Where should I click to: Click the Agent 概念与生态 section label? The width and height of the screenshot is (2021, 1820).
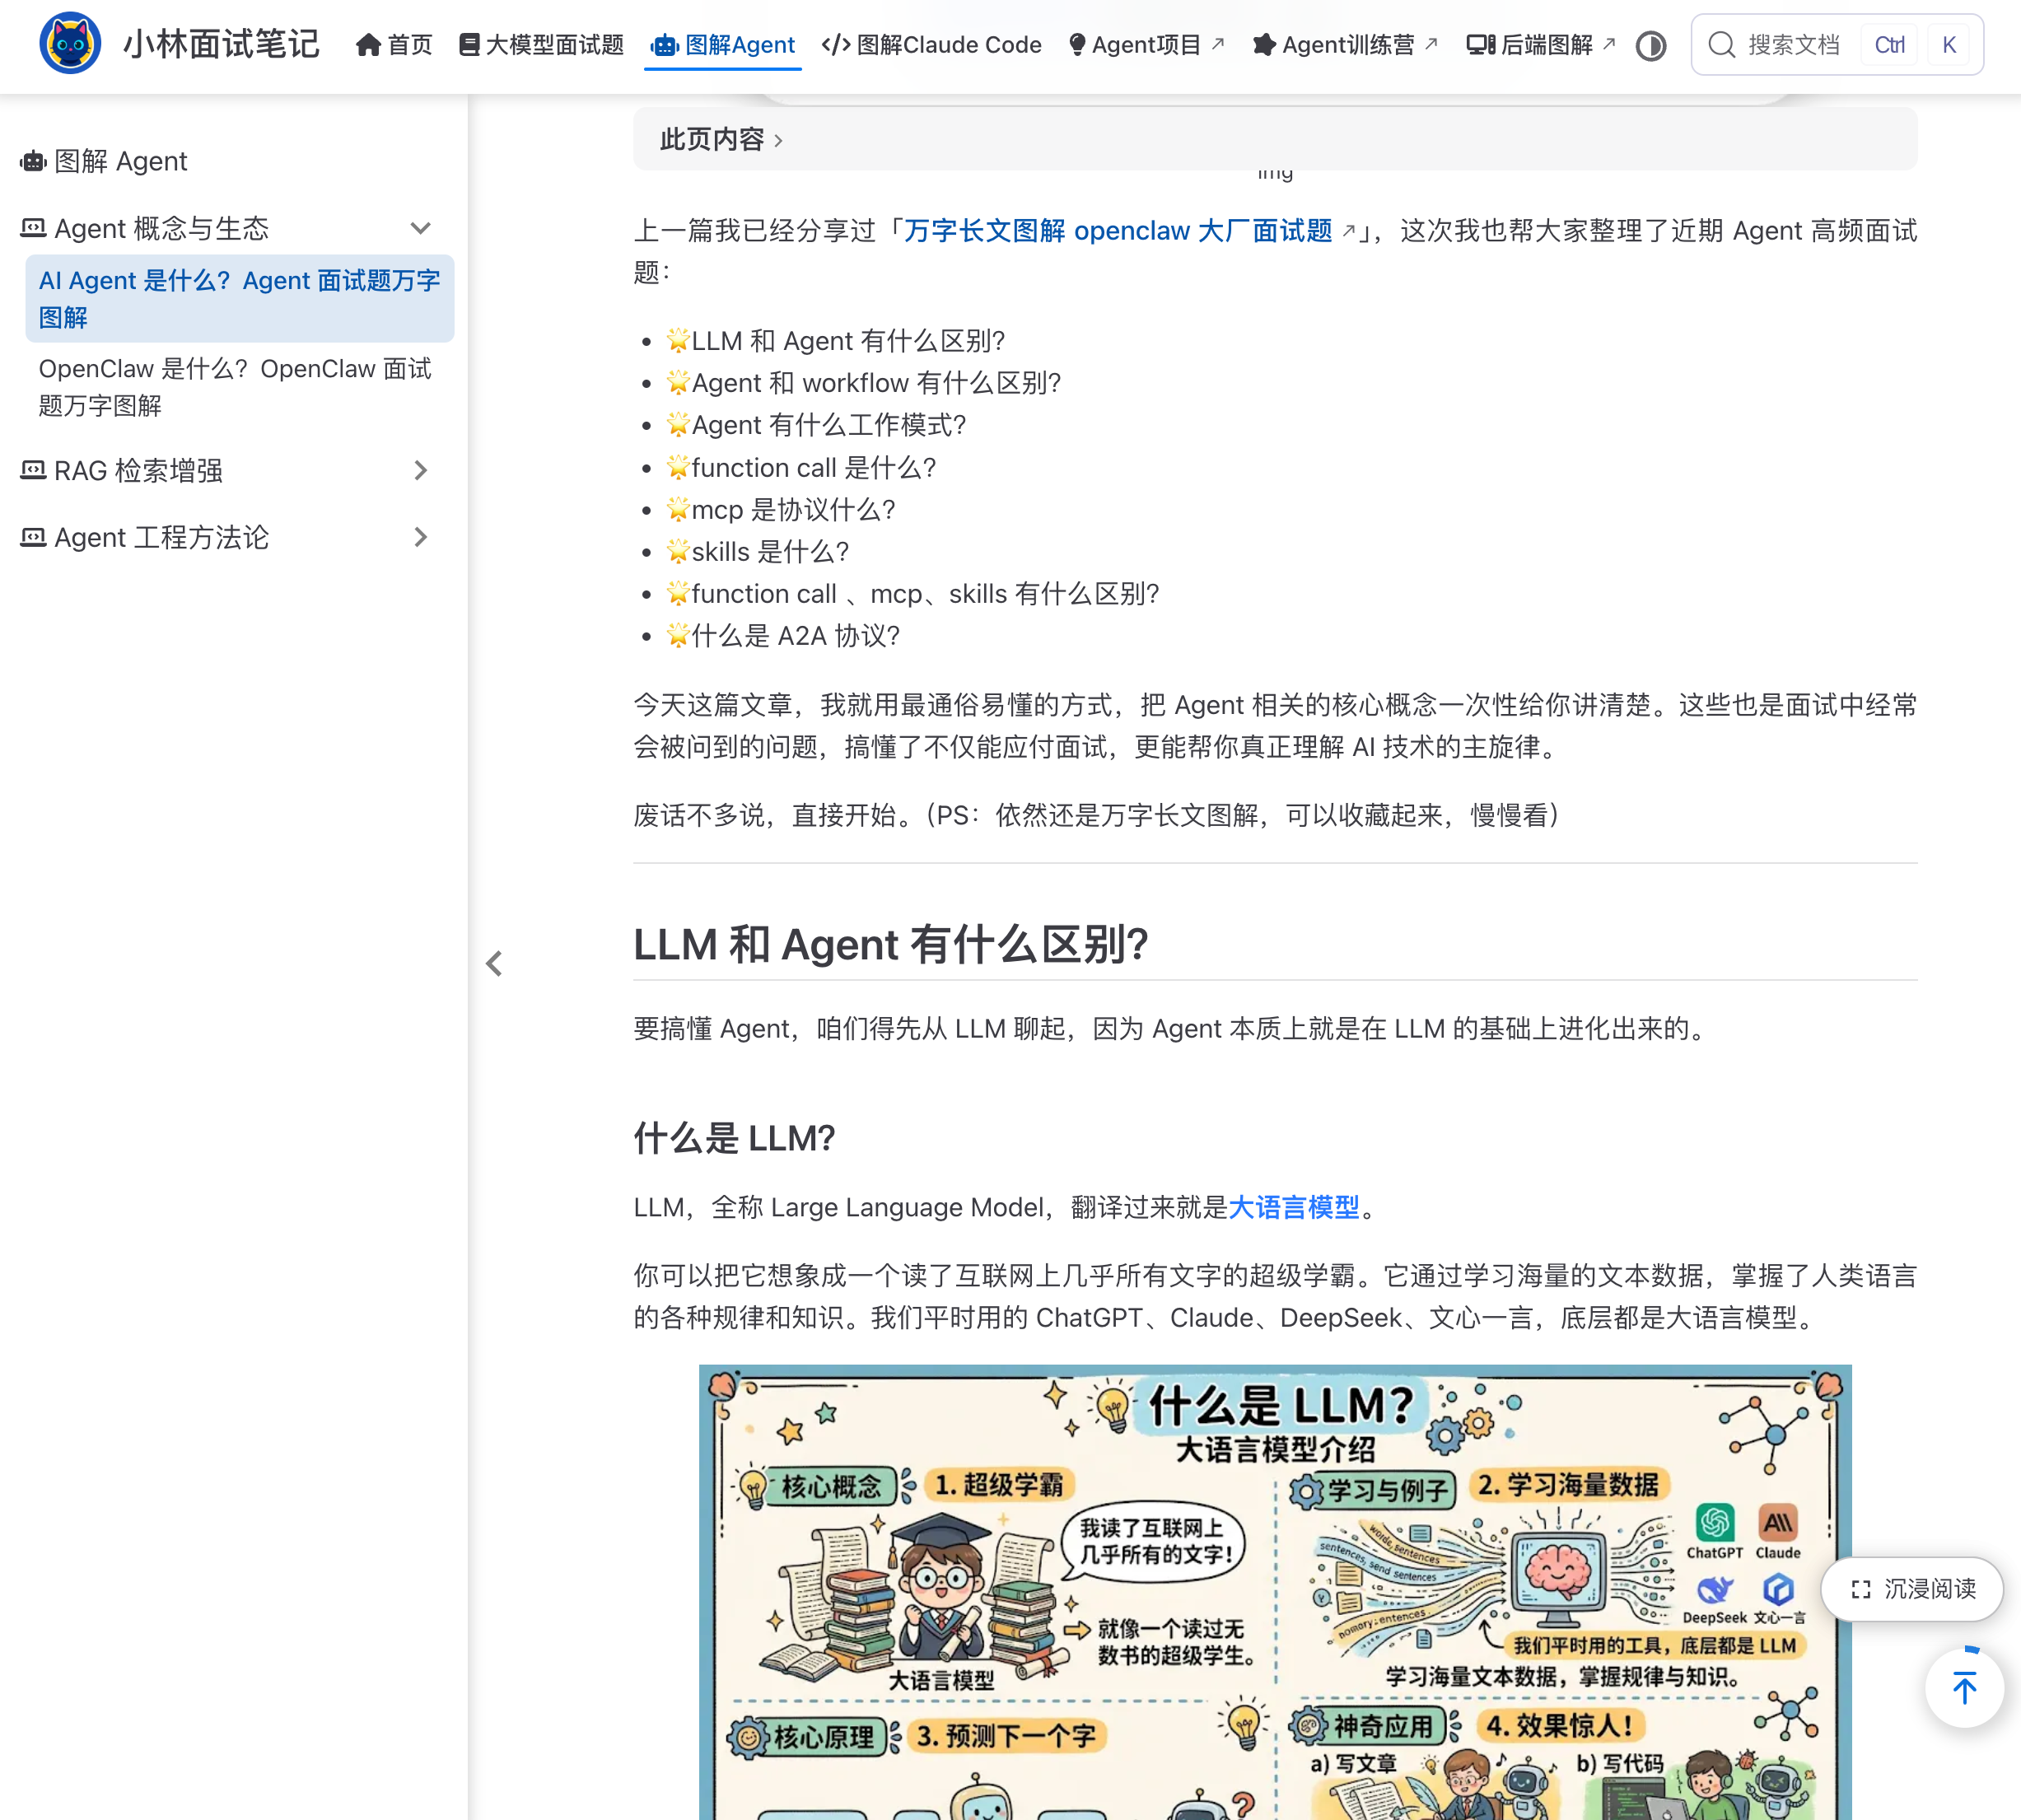pos(161,229)
